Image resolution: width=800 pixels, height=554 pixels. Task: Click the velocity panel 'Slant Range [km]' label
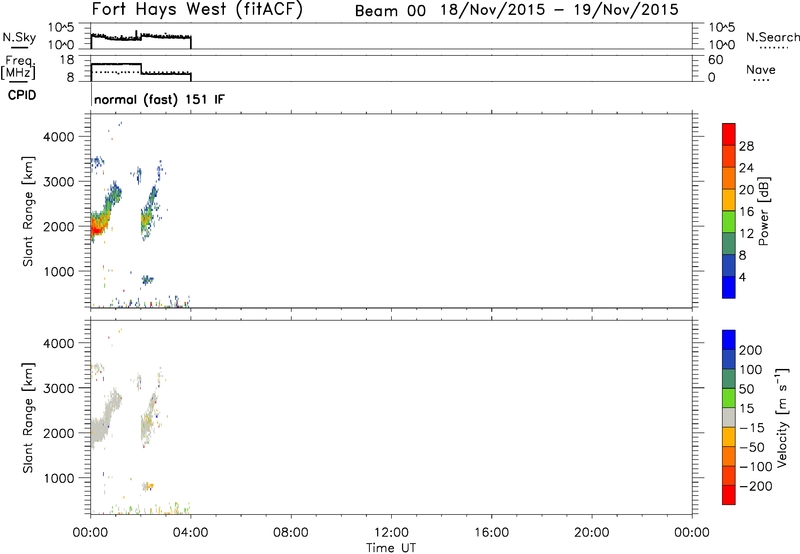tap(28, 417)
